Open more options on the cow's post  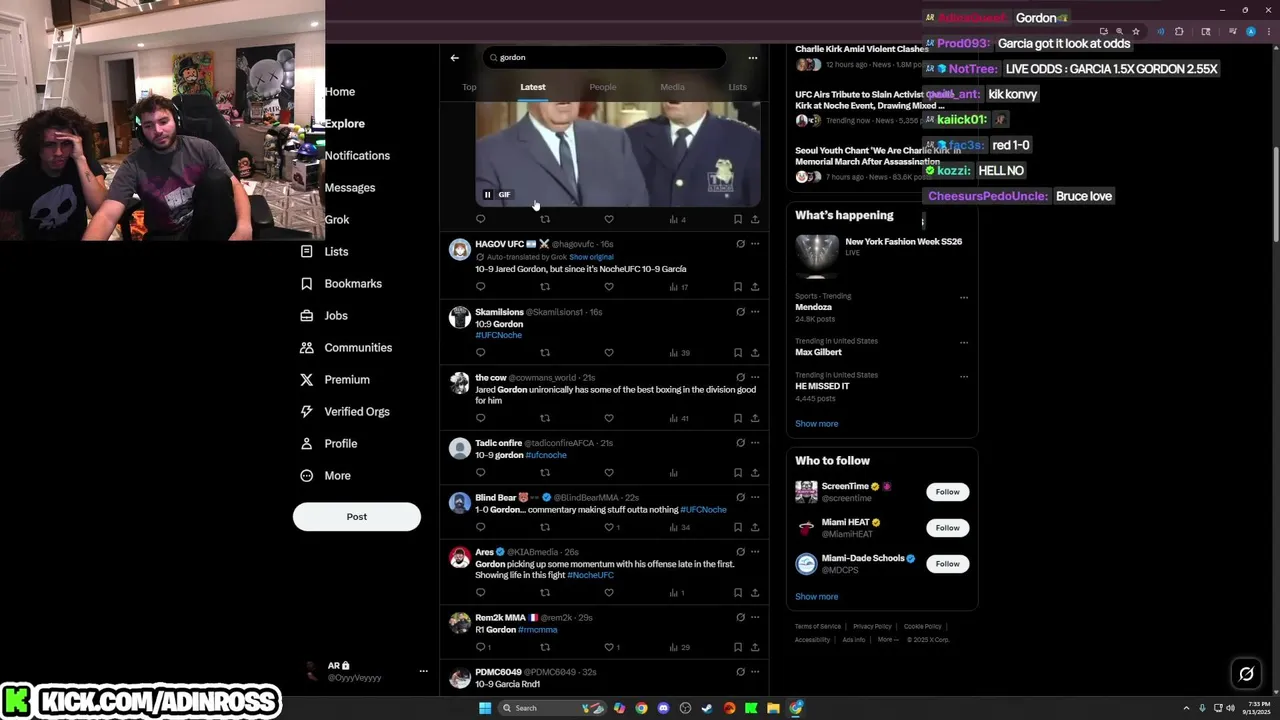coord(755,378)
